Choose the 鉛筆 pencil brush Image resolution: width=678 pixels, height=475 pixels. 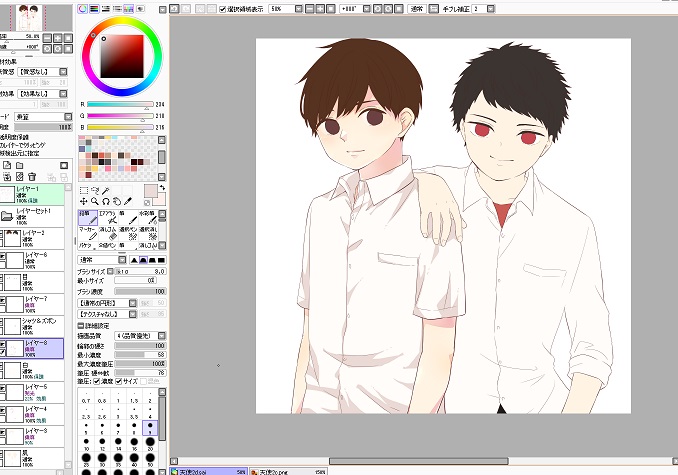tap(88, 217)
